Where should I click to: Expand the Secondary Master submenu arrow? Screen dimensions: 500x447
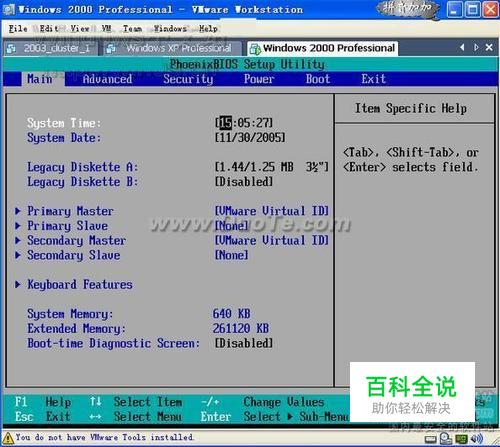pos(18,240)
